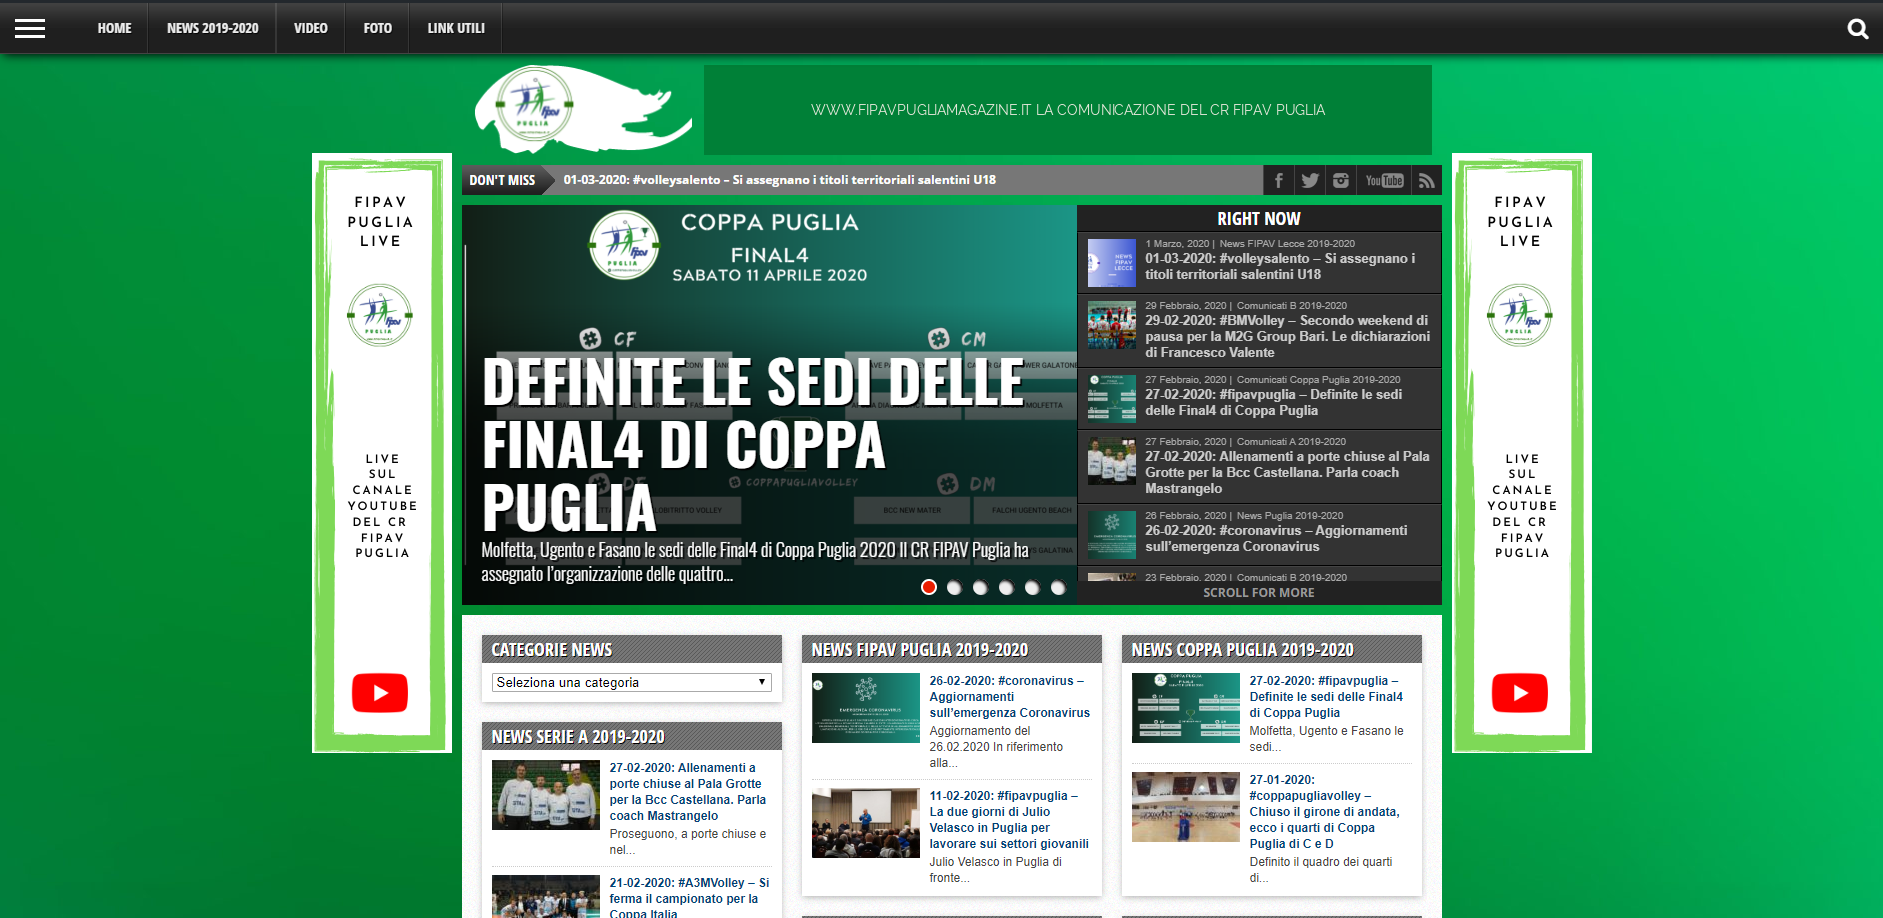Thumbnail of #volleysalento Right Now item
This screenshot has width=1883, height=918.
[x=1111, y=263]
